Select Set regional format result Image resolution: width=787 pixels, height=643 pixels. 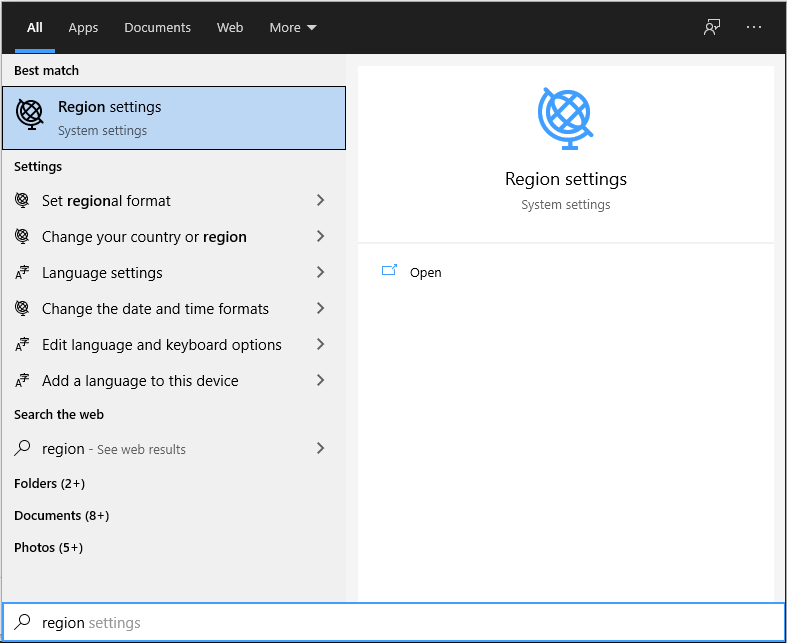click(x=174, y=201)
